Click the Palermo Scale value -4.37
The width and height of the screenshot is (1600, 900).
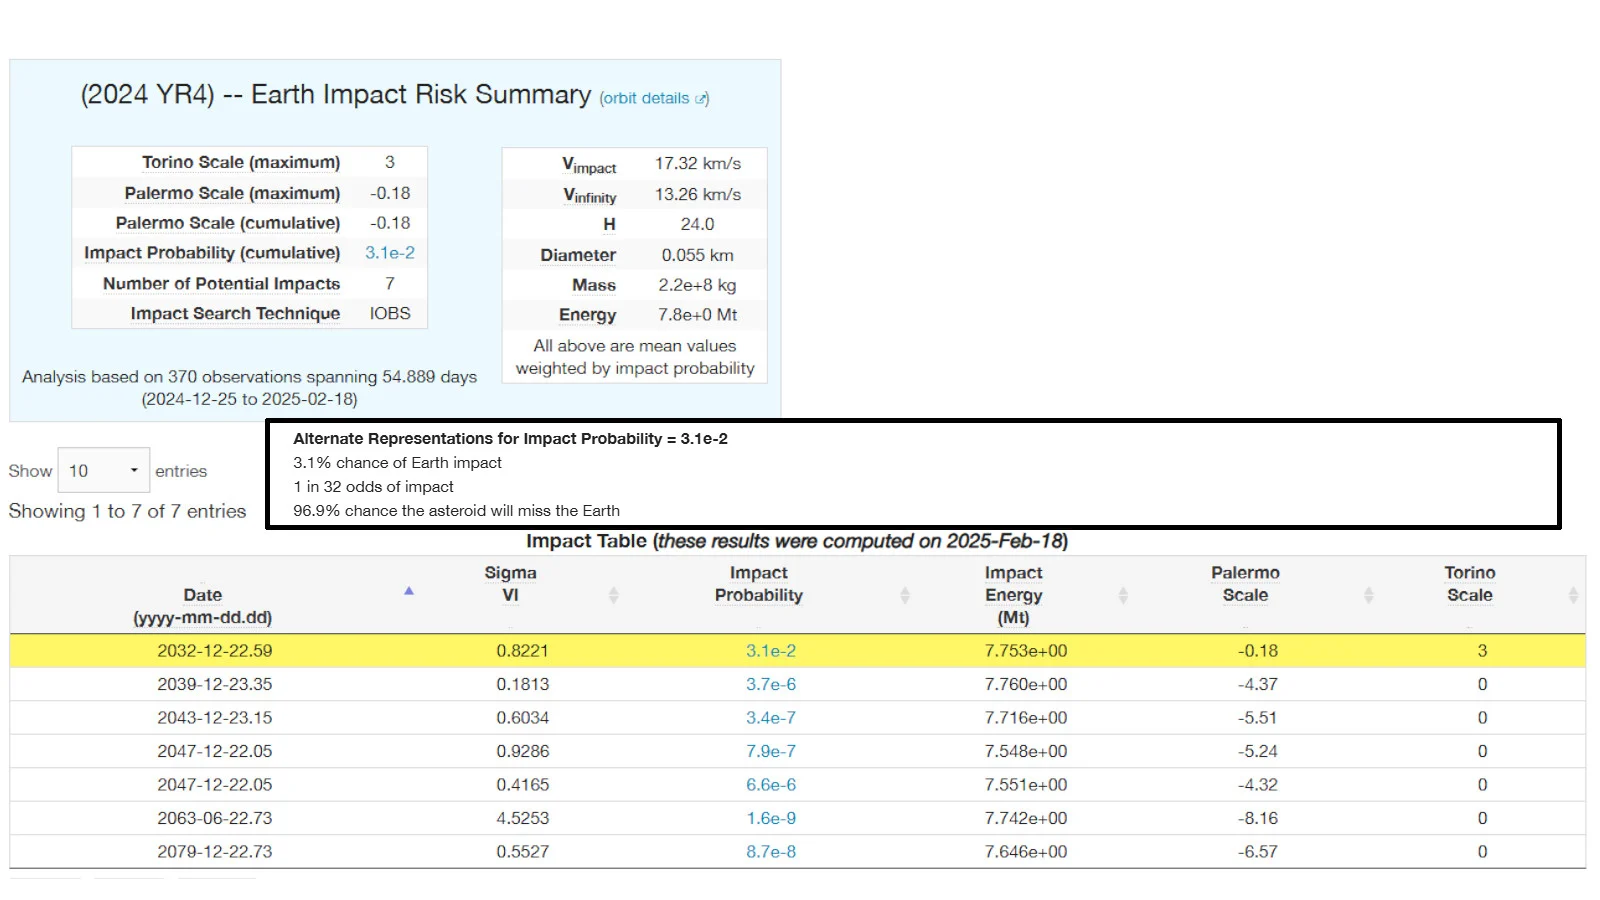coord(1258,684)
